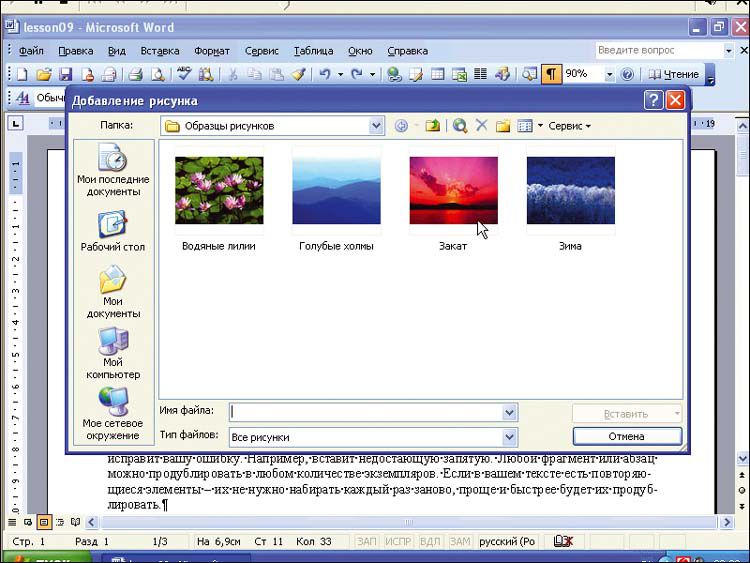Image resolution: width=750 pixels, height=563 pixels.
Task: Expand the 'Папка' folder dropdown
Action: (376, 126)
